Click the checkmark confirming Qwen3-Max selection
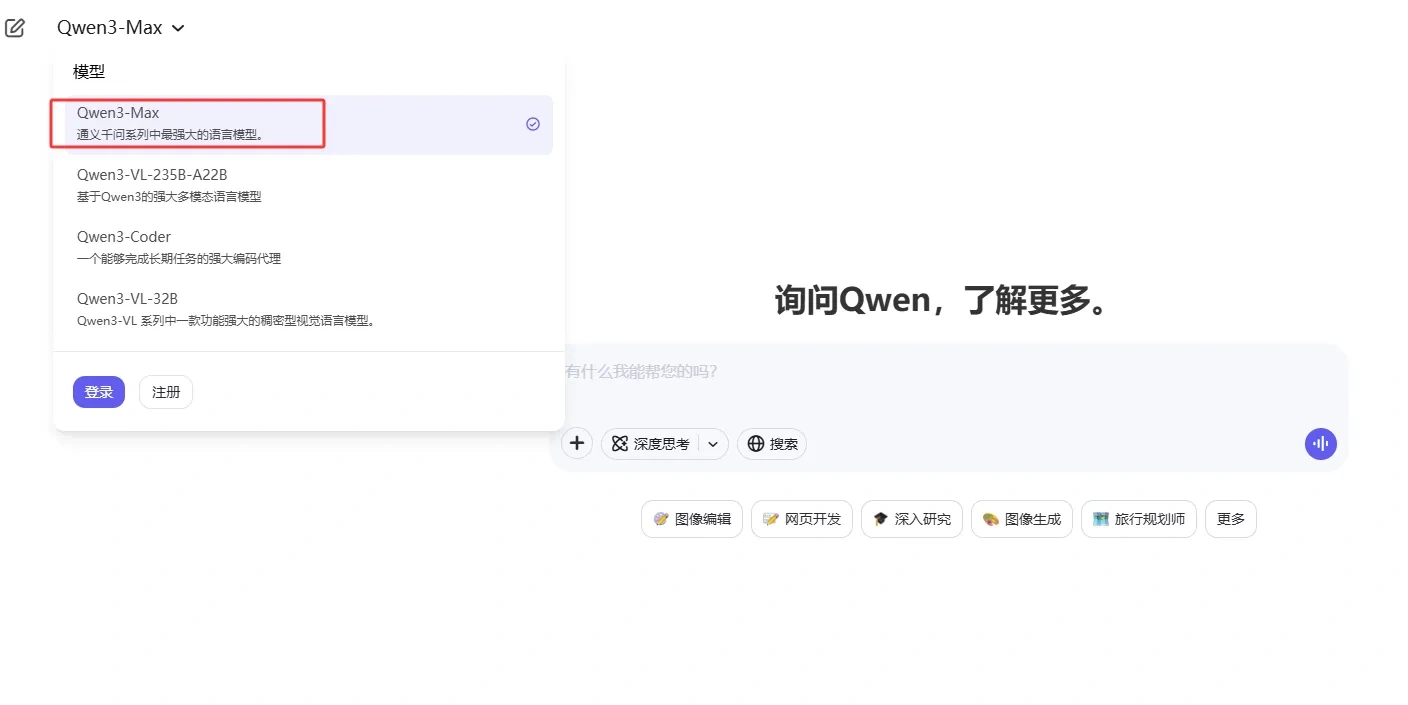 pos(531,124)
